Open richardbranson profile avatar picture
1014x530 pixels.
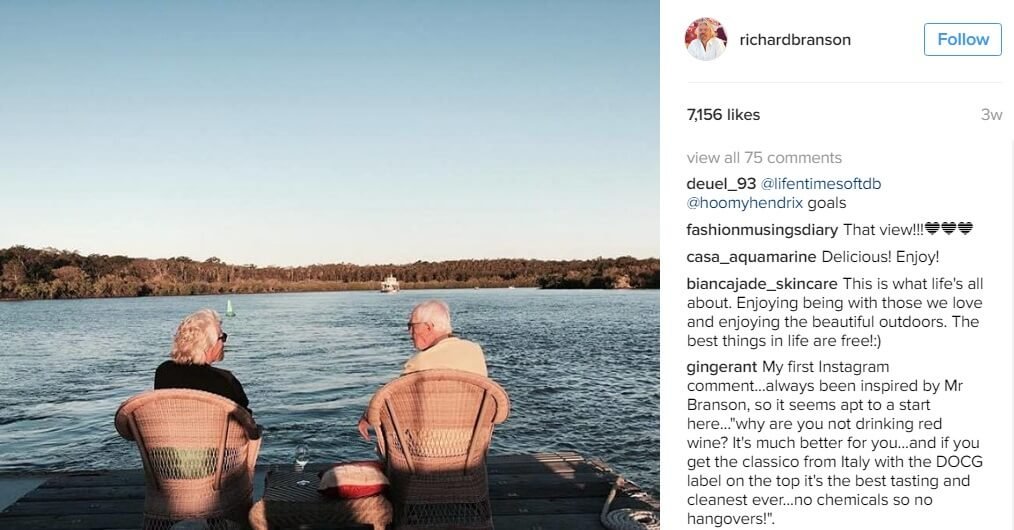(x=706, y=39)
